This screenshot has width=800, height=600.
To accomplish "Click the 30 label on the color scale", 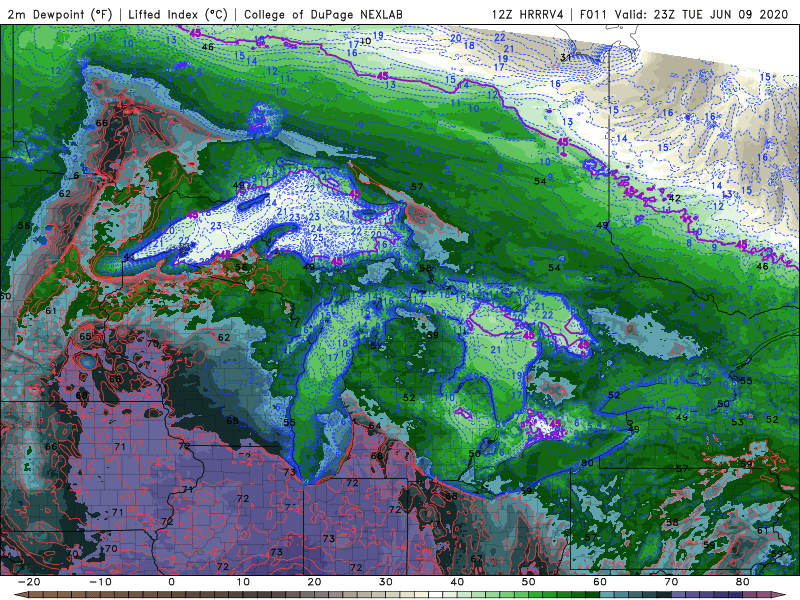I will click(x=386, y=582).
